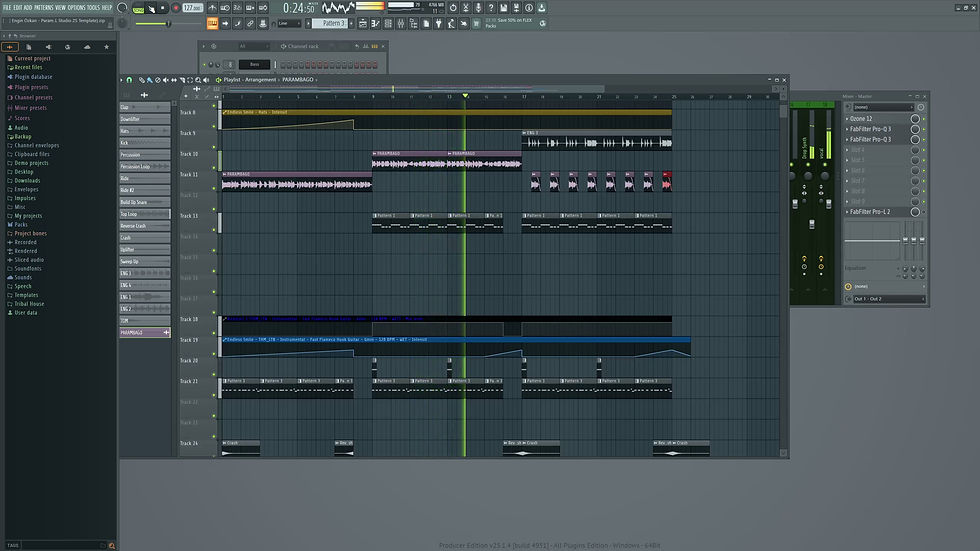Screen dimensions: 980x551
Task: Select the playlist Mute tool
Action: [166, 80]
